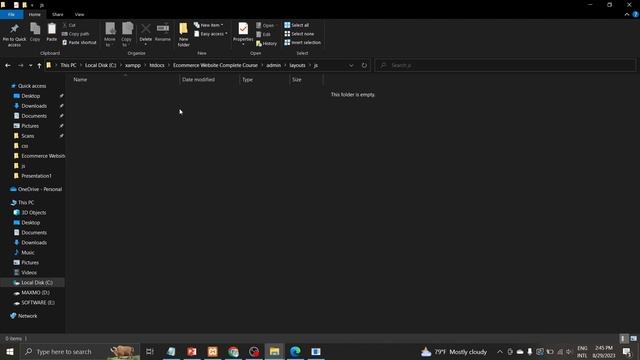This screenshot has height=360, width=640.
Task: Select Network in navigation pane
Action: tap(27, 316)
